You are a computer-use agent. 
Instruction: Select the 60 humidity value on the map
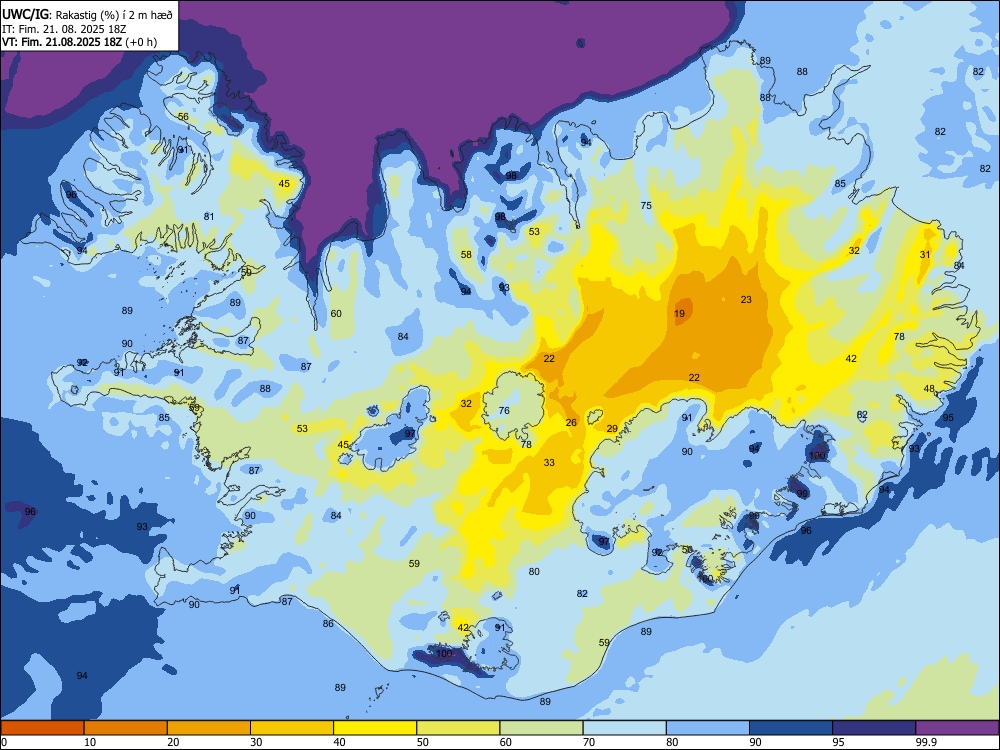(336, 313)
